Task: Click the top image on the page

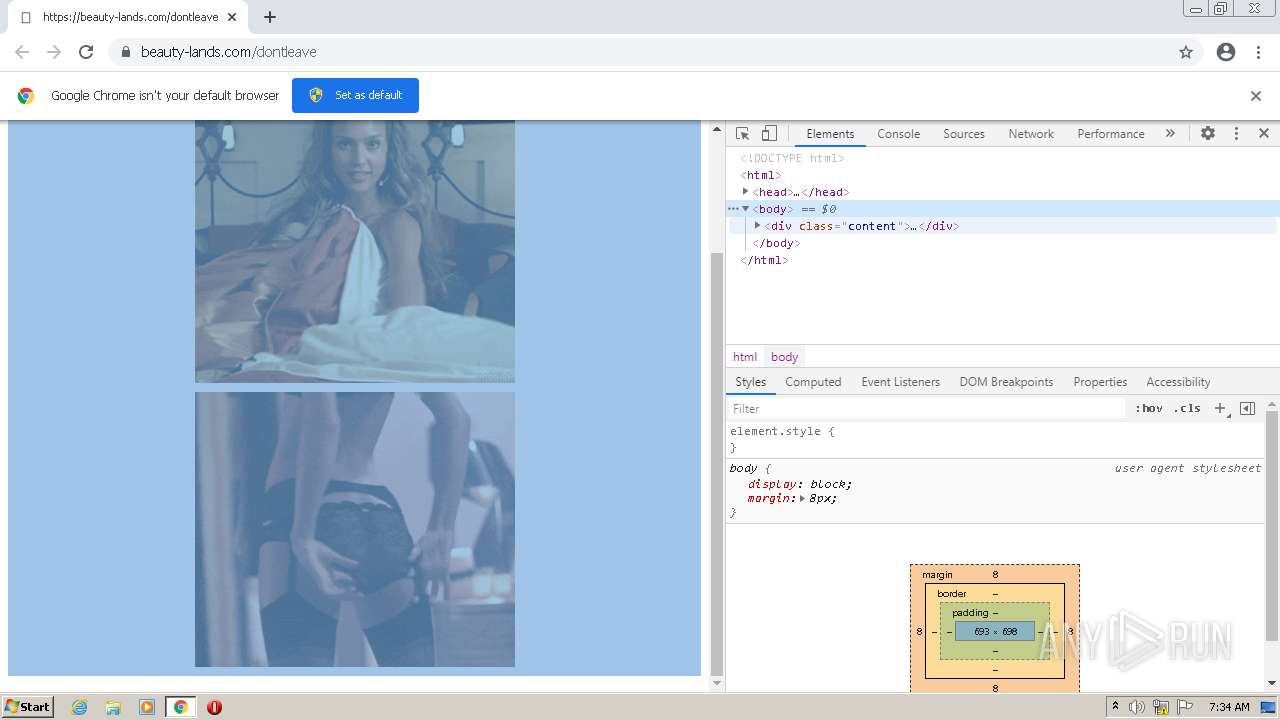Action: (355, 251)
